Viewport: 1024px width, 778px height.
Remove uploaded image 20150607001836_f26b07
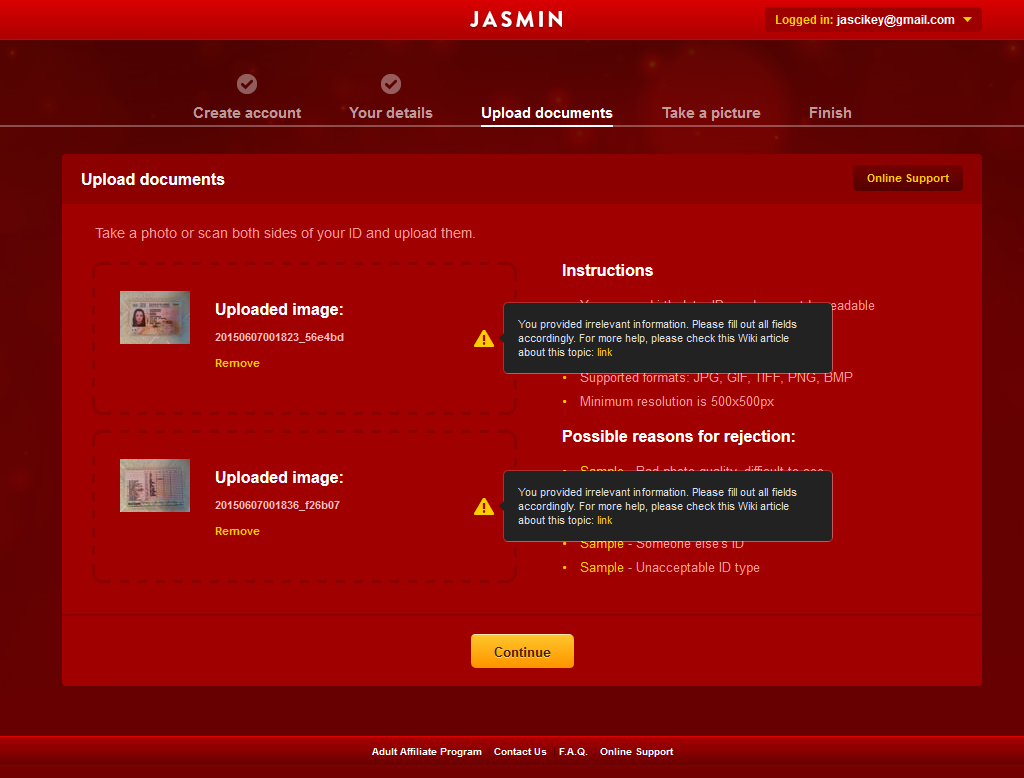point(237,531)
